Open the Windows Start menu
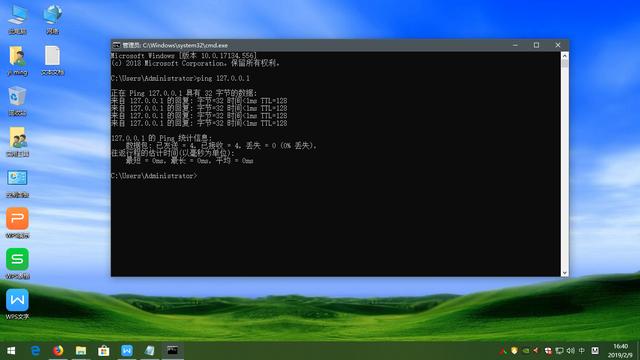Image resolution: width=640 pixels, height=360 pixels. [x=11, y=351]
